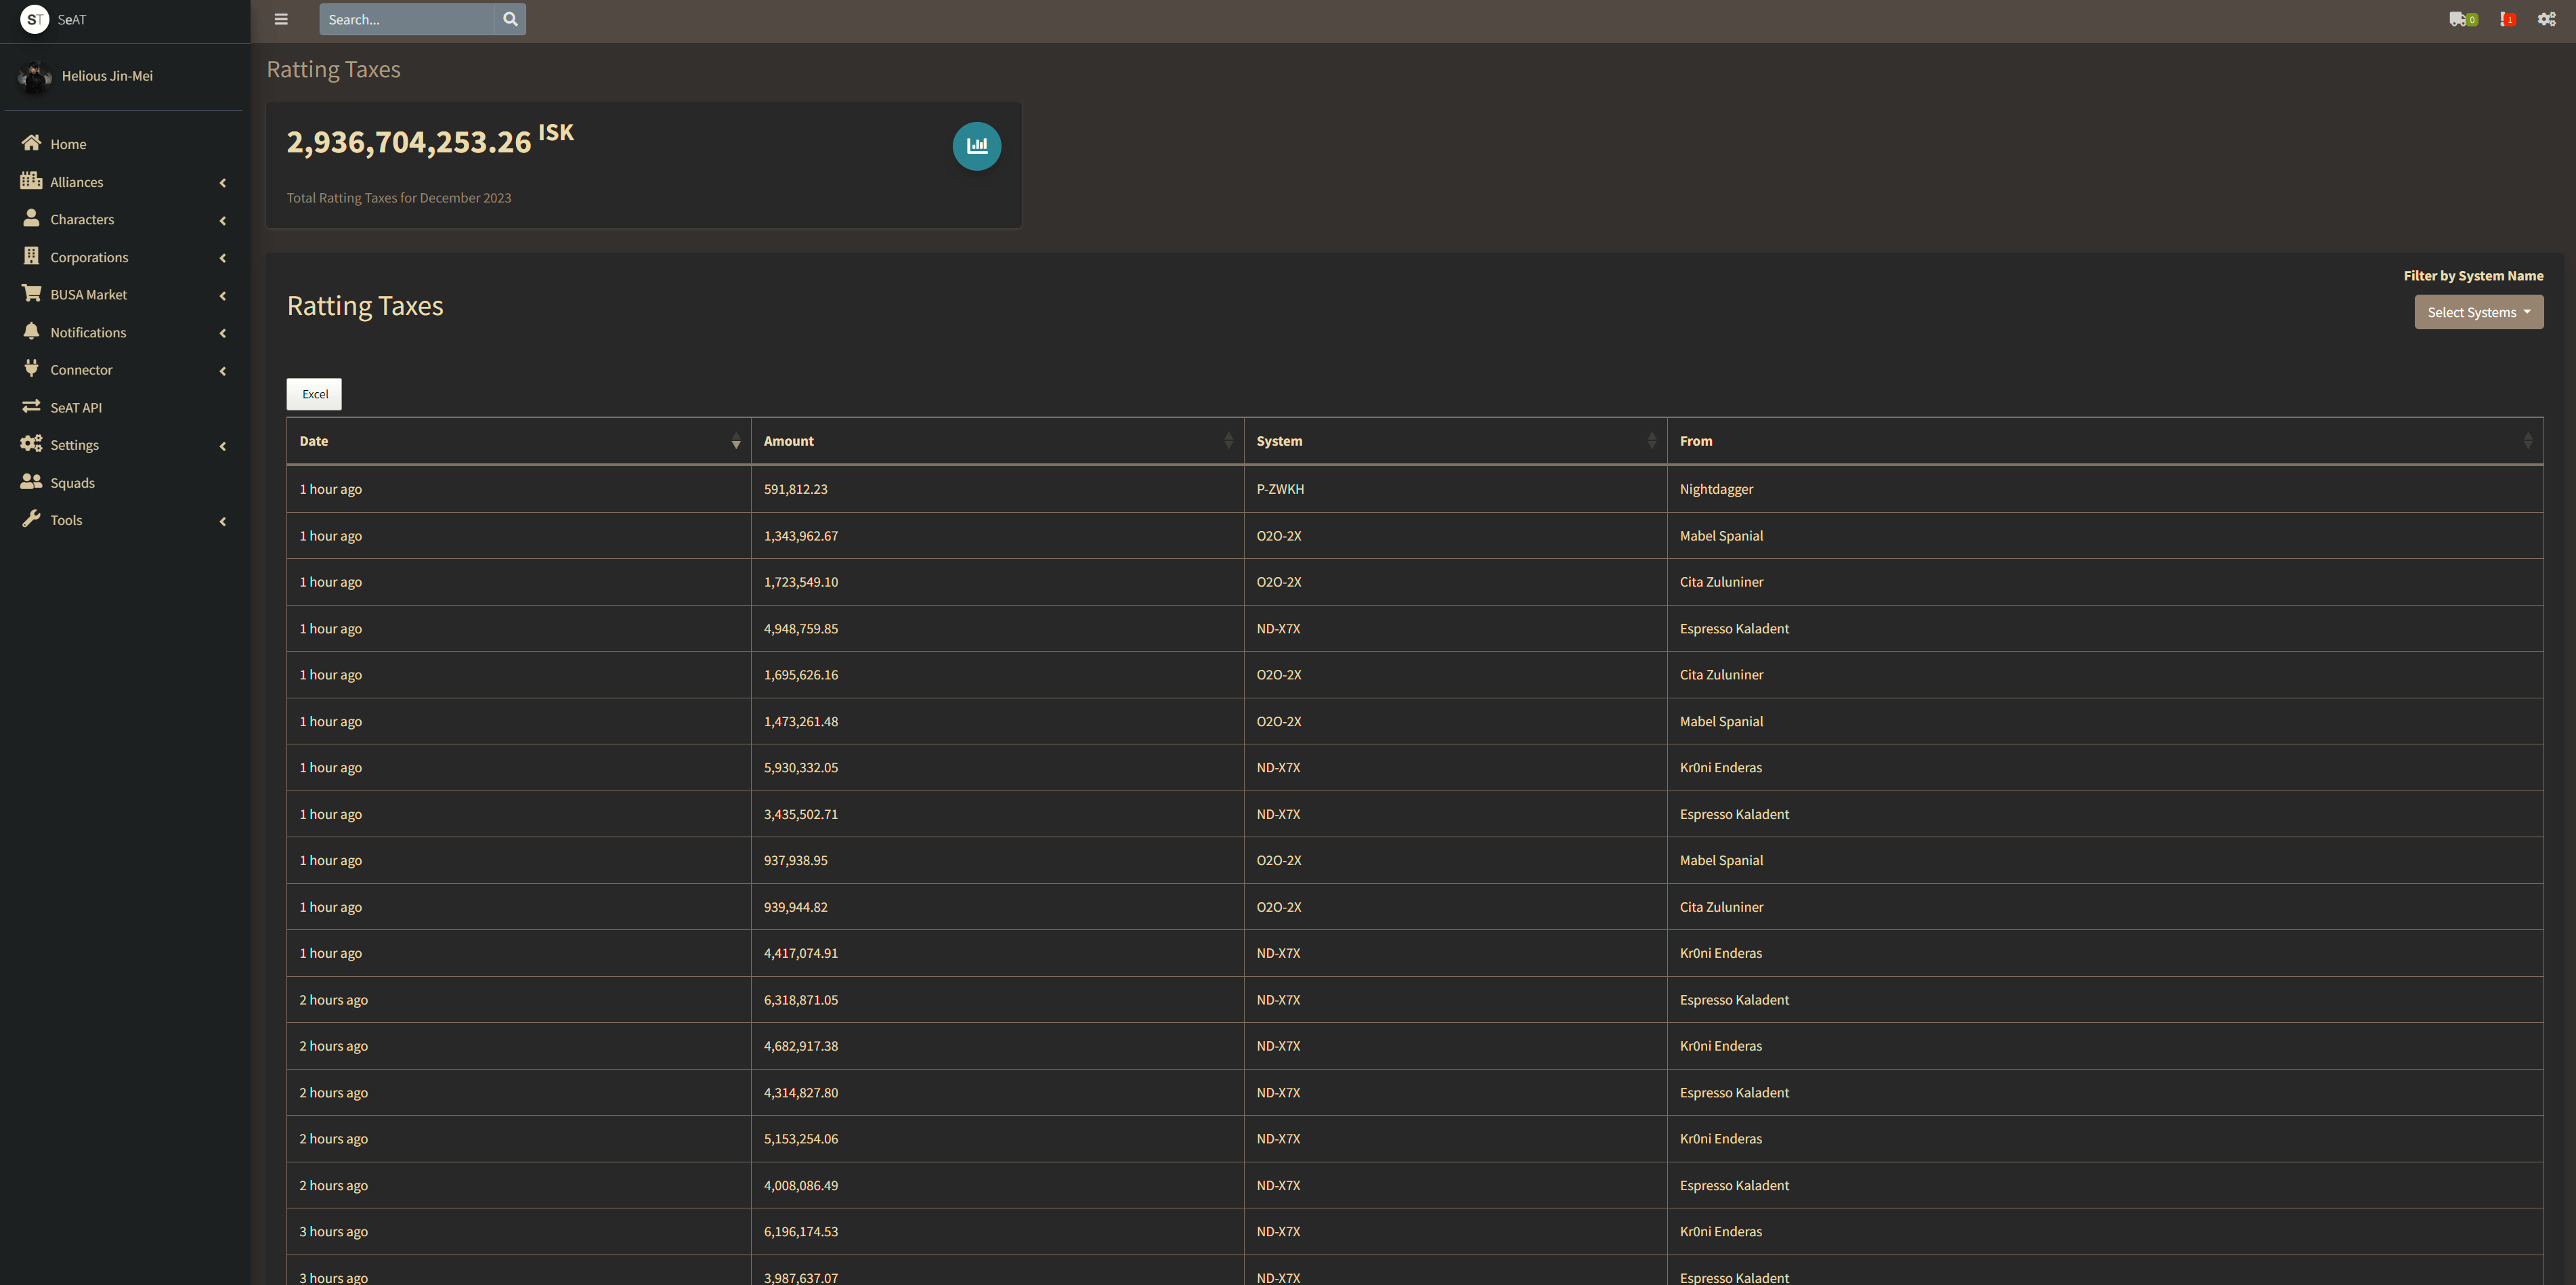Click the Helious Jin-Mei avatar
This screenshot has width=2576, height=1285.
point(35,76)
